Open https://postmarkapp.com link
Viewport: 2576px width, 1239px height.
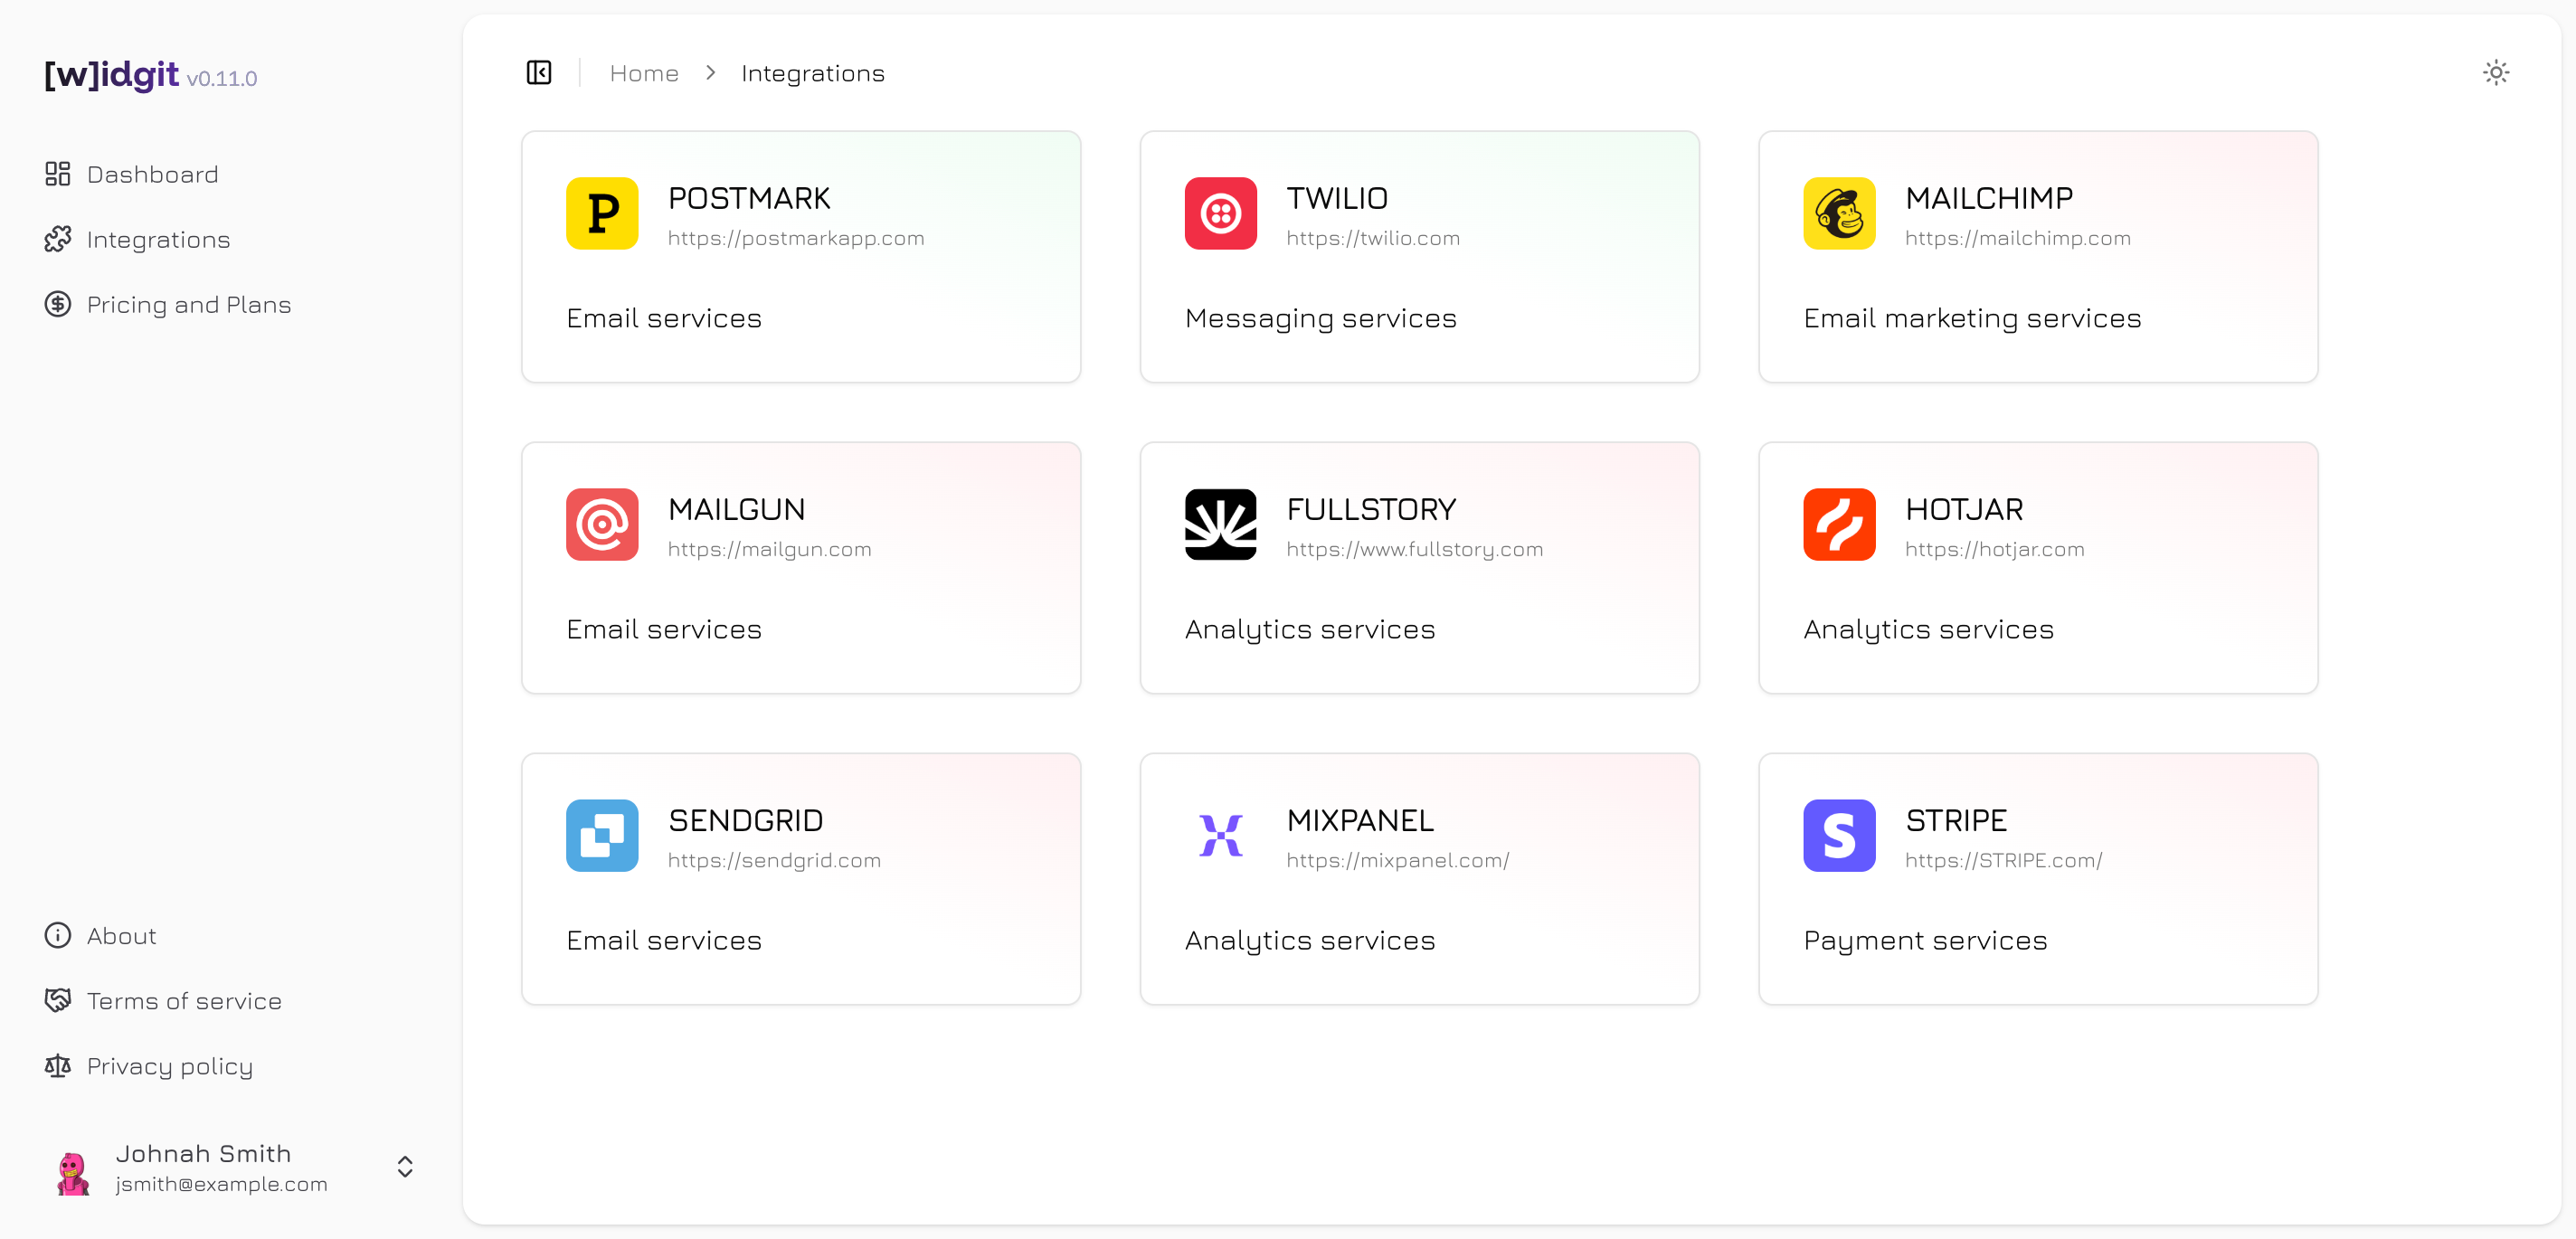[x=796, y=238]
